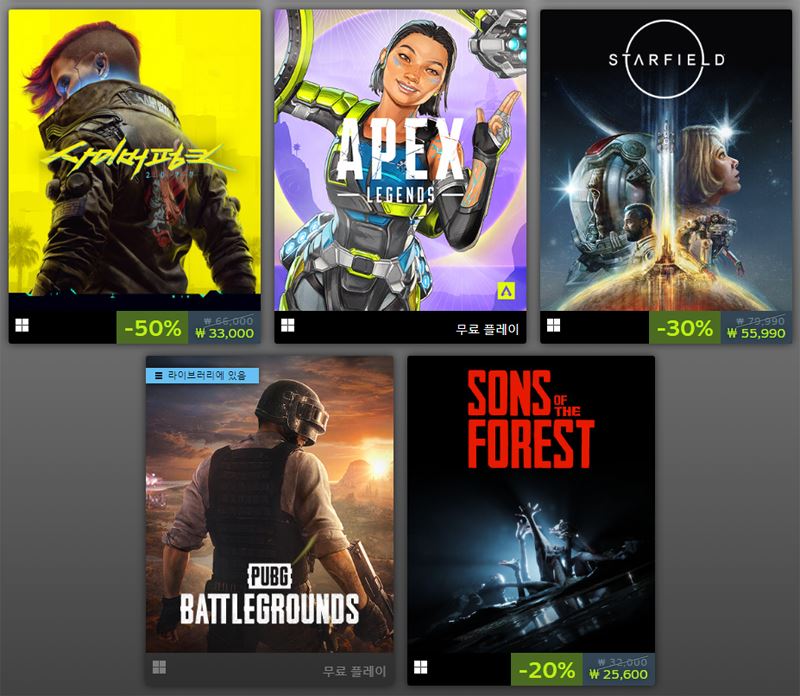Viewport: 800px width, 696px height.
Task: Click the 무료 플레이 label under PUBG
Action: point(355,671)
